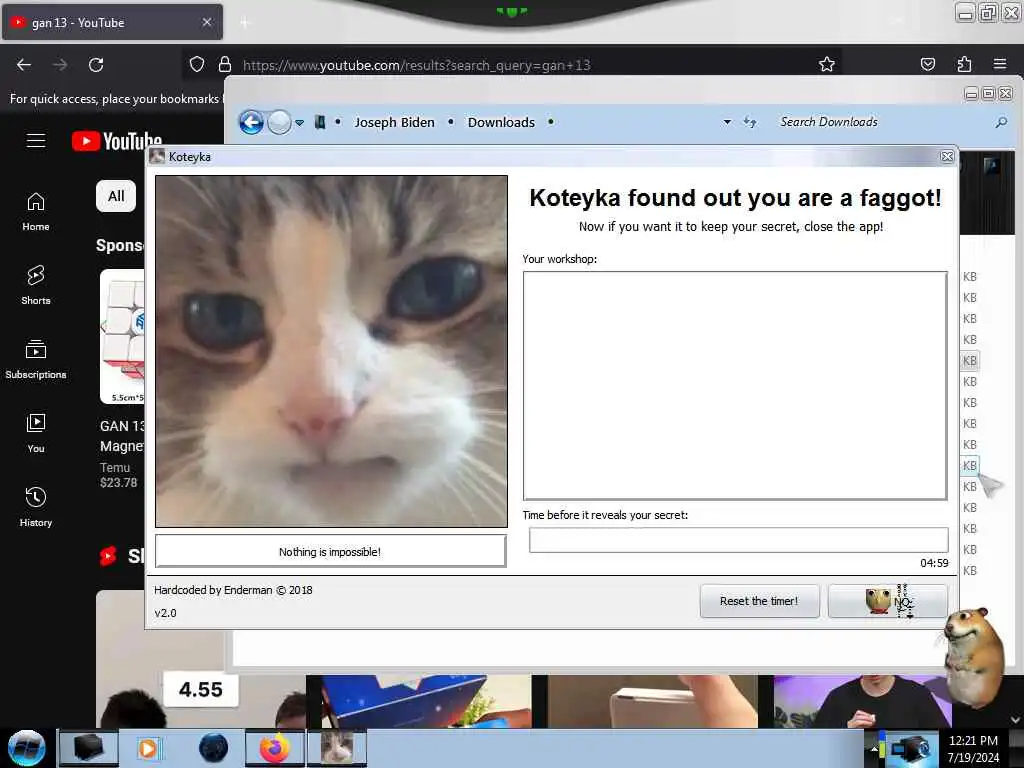Screen dimensions: 1024x768
Task: Click the search magnifier in the Downloads window
Action: click(1001, 122)
